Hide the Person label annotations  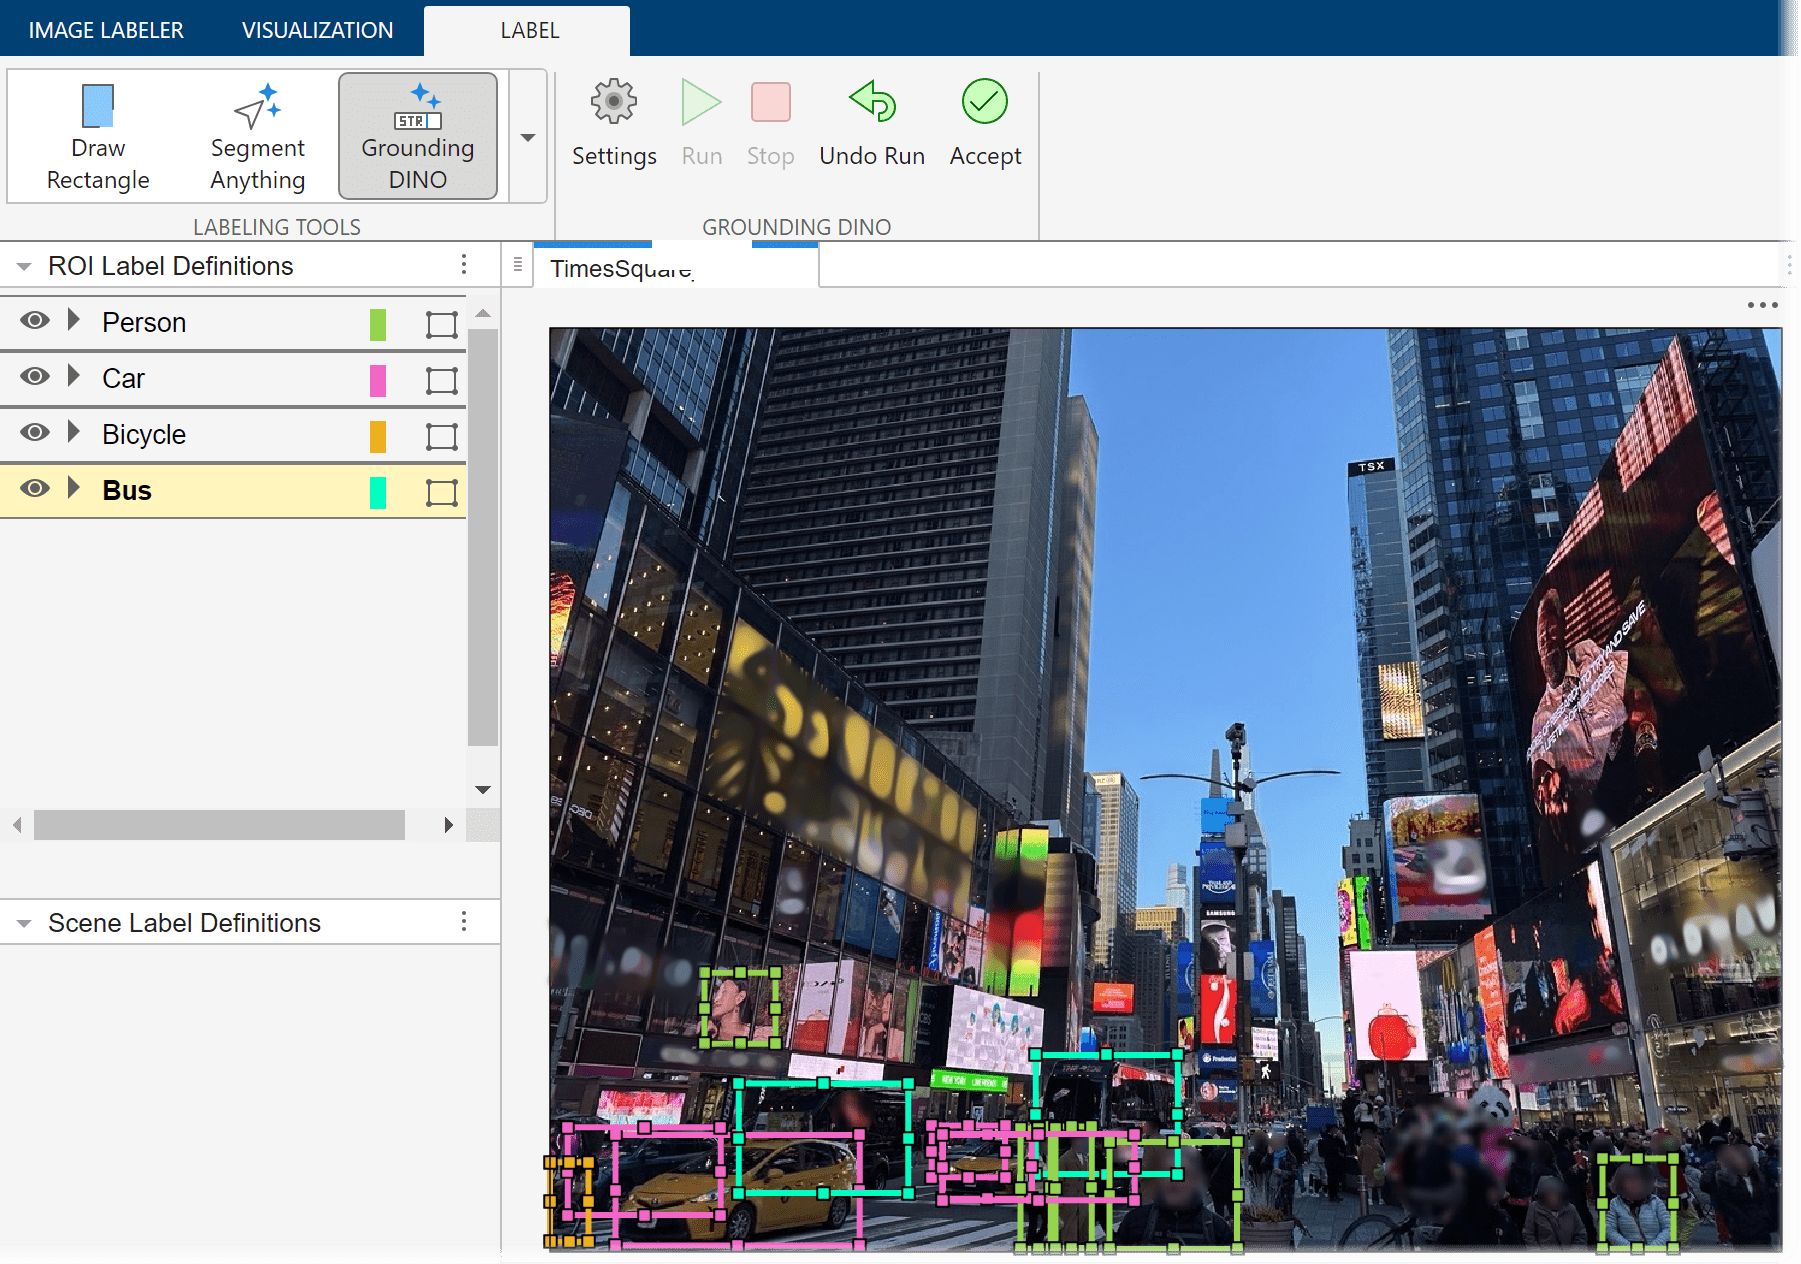34,320
